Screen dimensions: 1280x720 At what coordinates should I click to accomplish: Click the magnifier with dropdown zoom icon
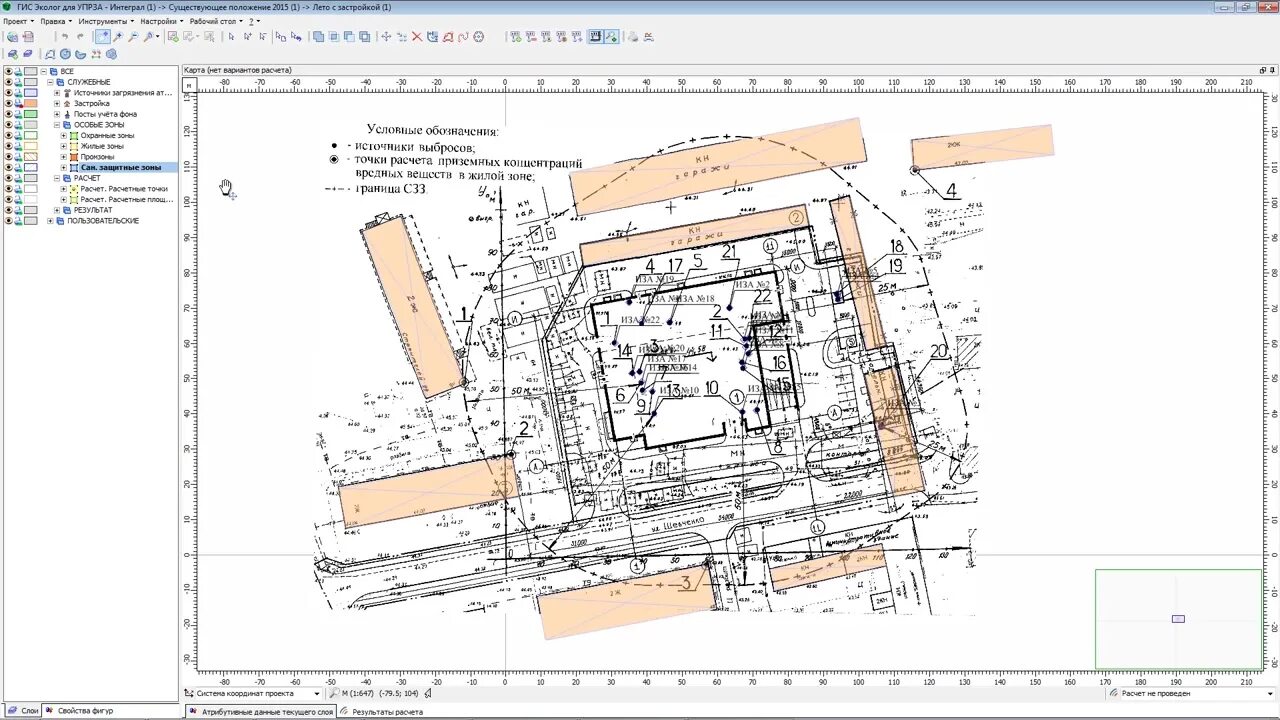151,36
